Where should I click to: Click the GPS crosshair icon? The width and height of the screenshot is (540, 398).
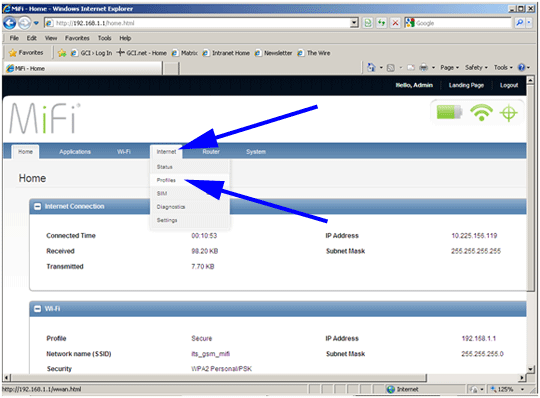click(508, 113)
